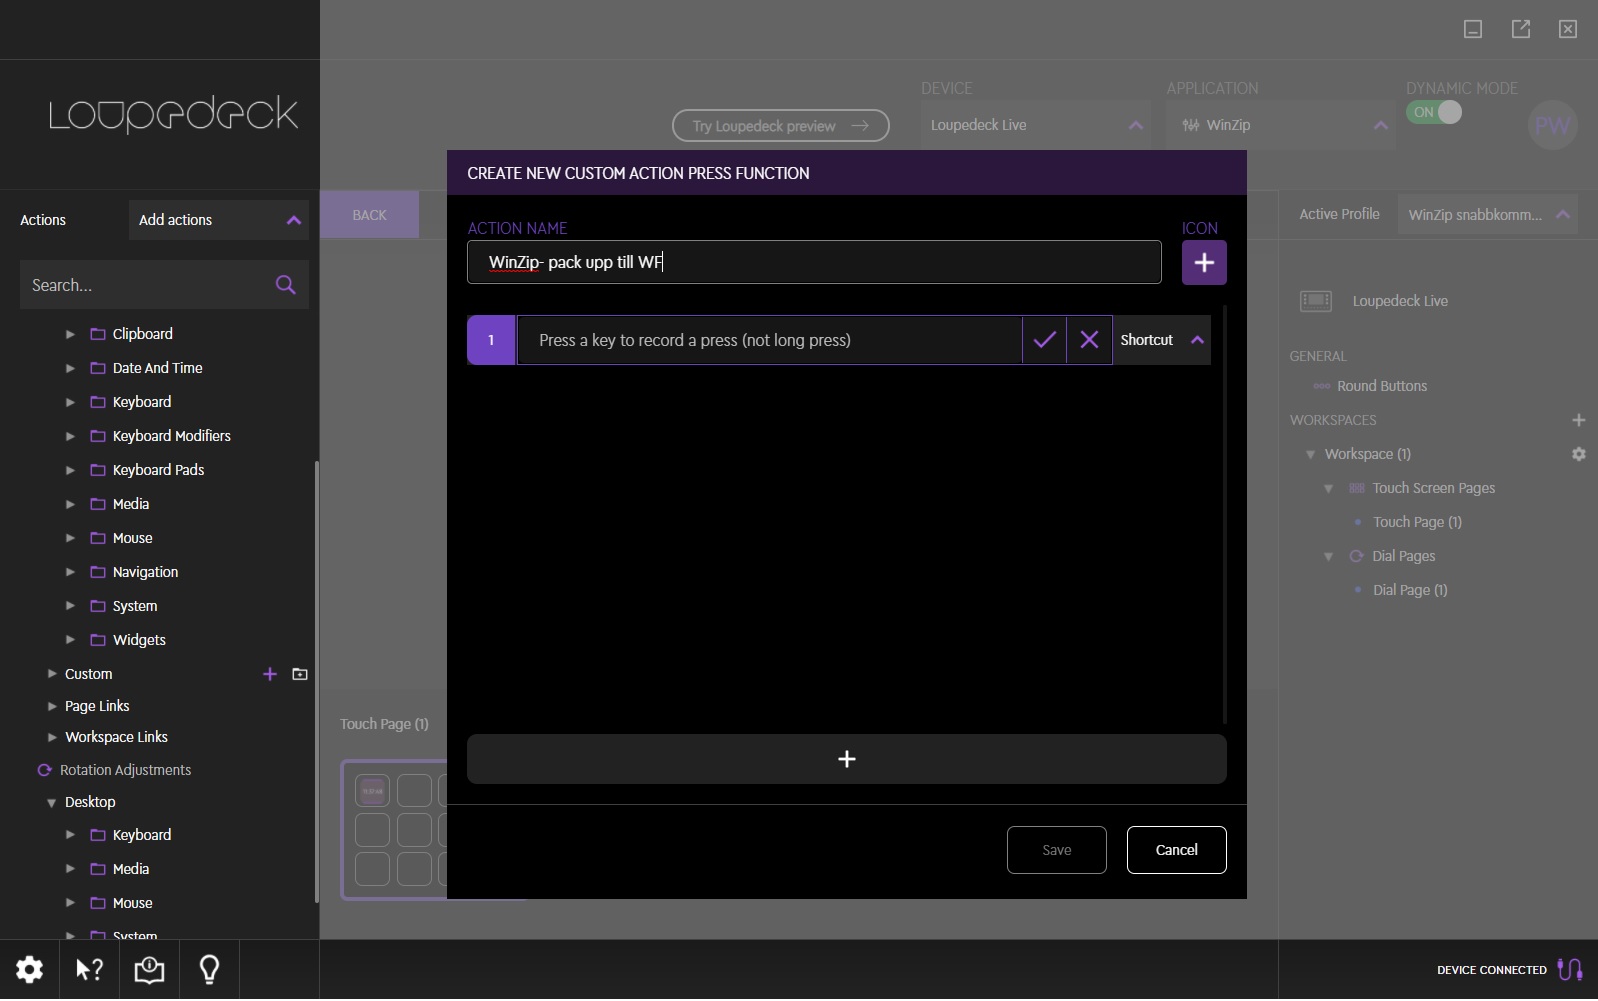The image size is (1598, 1001).
Task: Click the PW user avatar
Action: tap(1552, 125)
